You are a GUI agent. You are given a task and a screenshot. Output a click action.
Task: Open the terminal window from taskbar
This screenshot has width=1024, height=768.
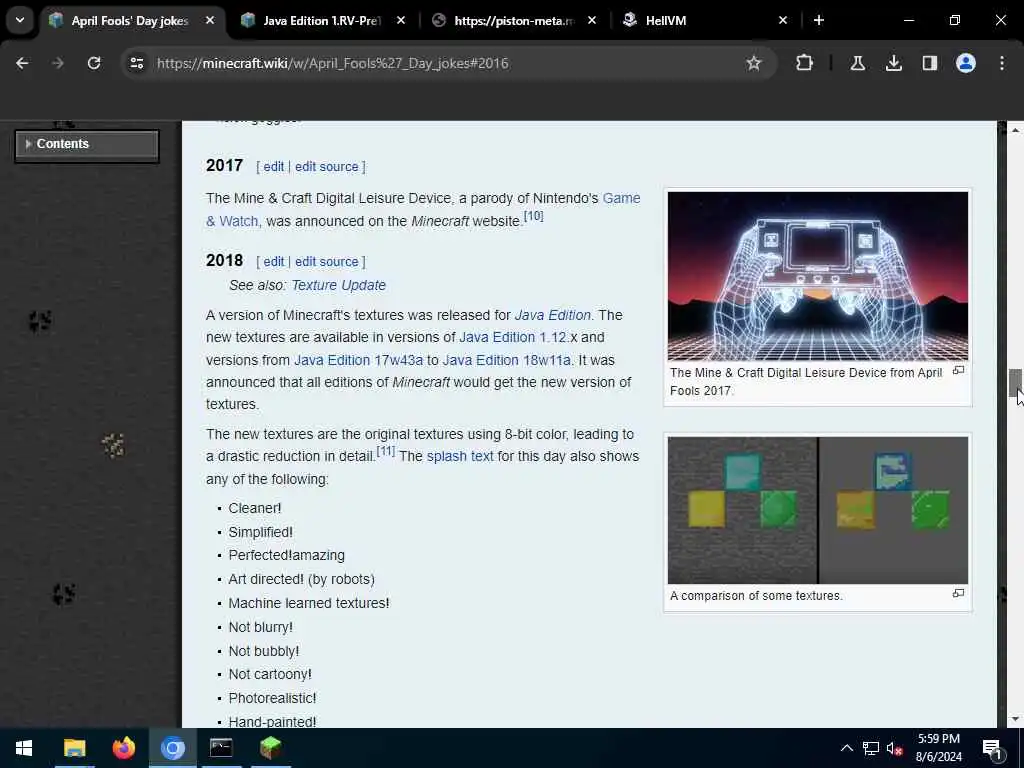(x=221, y=748)
